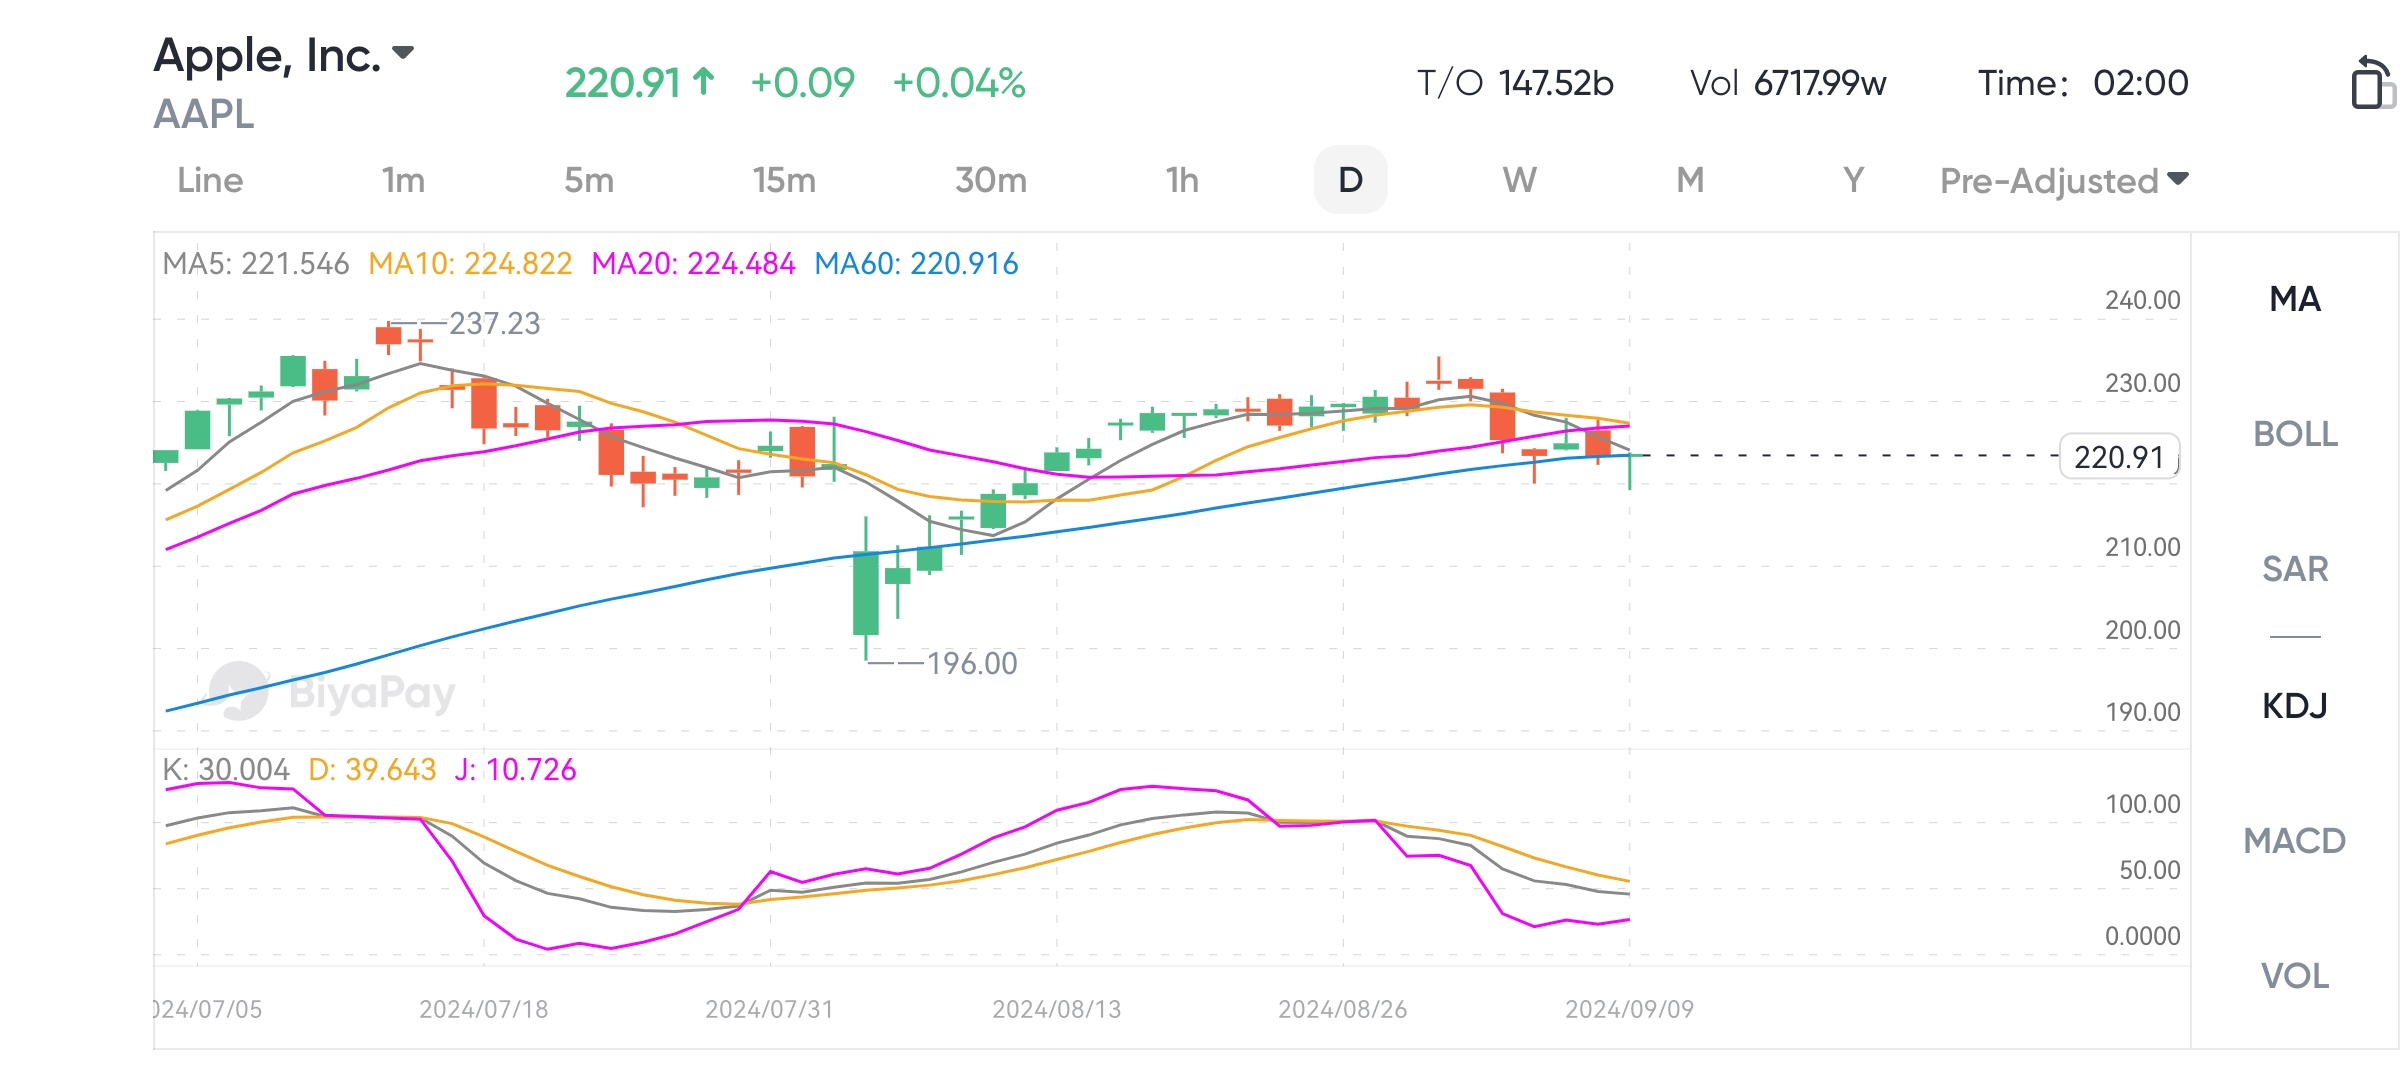Click the 196.00 low price marker
Viewport: 2400px width, 1080px height.
(972, 663)
